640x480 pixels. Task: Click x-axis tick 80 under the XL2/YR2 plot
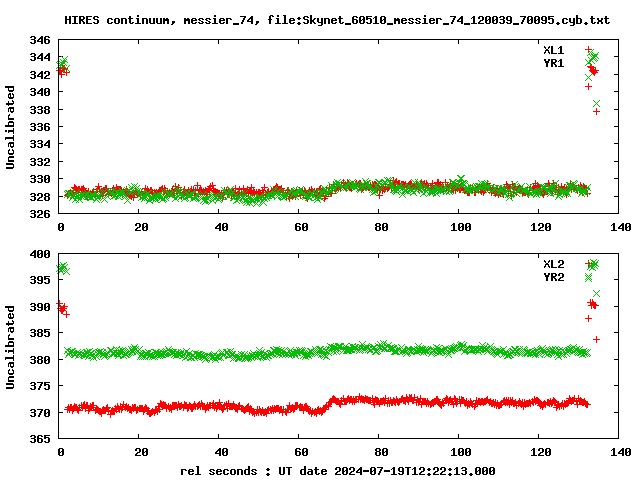tap(381, 452)
